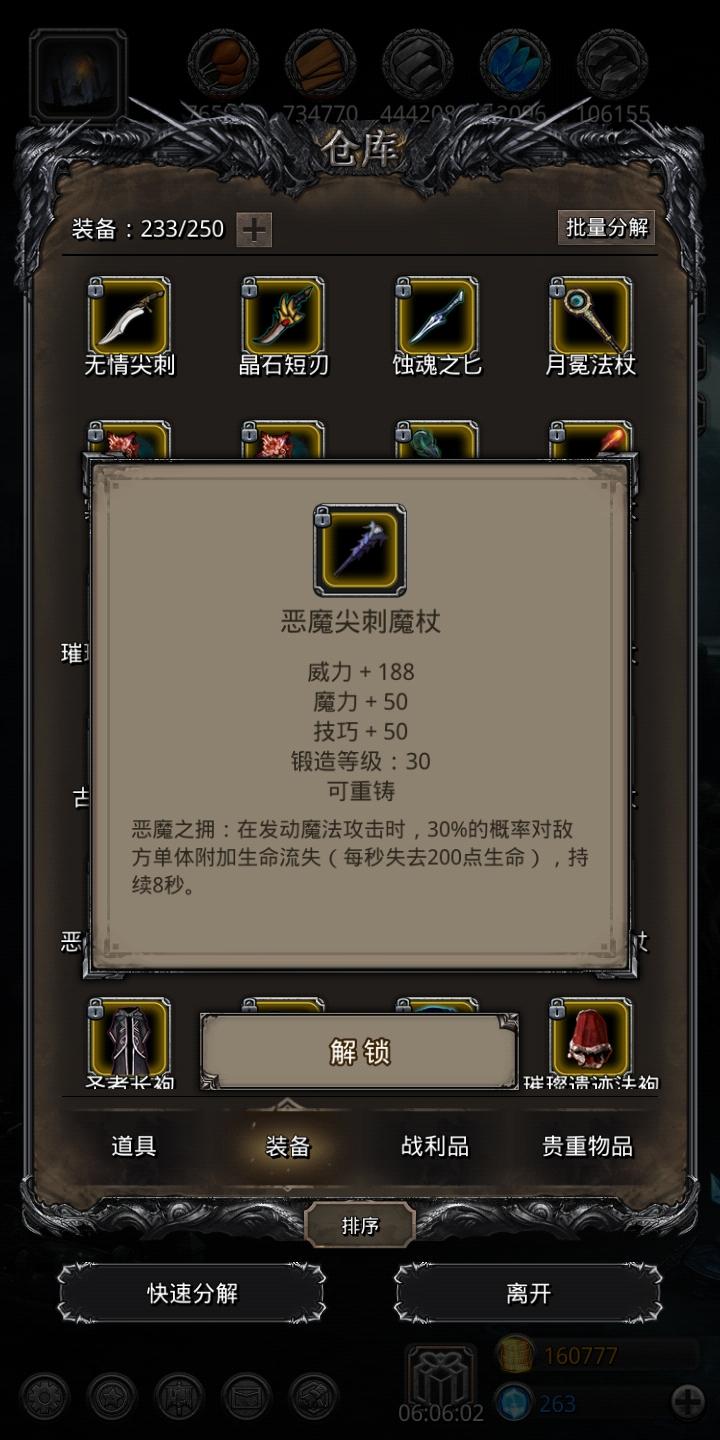Tap the plus icon beside blue gems

[687, 1402]
